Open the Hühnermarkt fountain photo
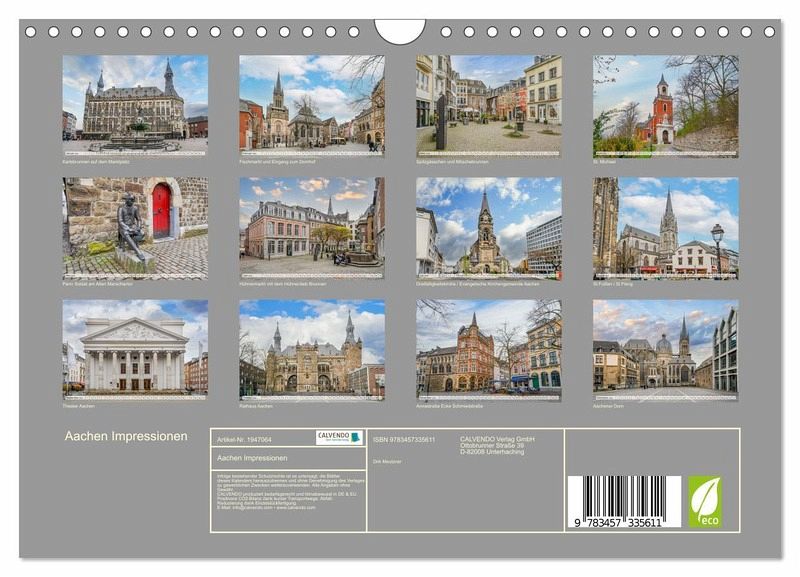Image resolution: width=800 pixels, height=577 pixels. (312, 228)
